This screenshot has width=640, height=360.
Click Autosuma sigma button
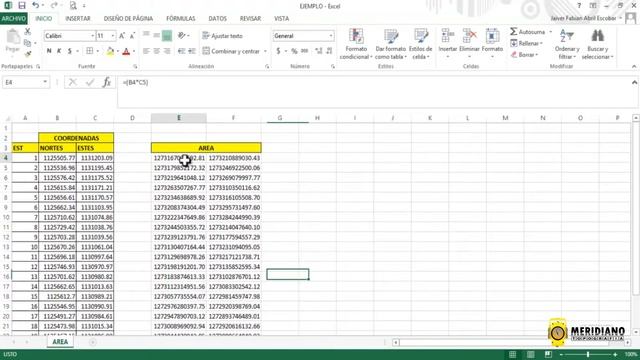coord(527,31)
